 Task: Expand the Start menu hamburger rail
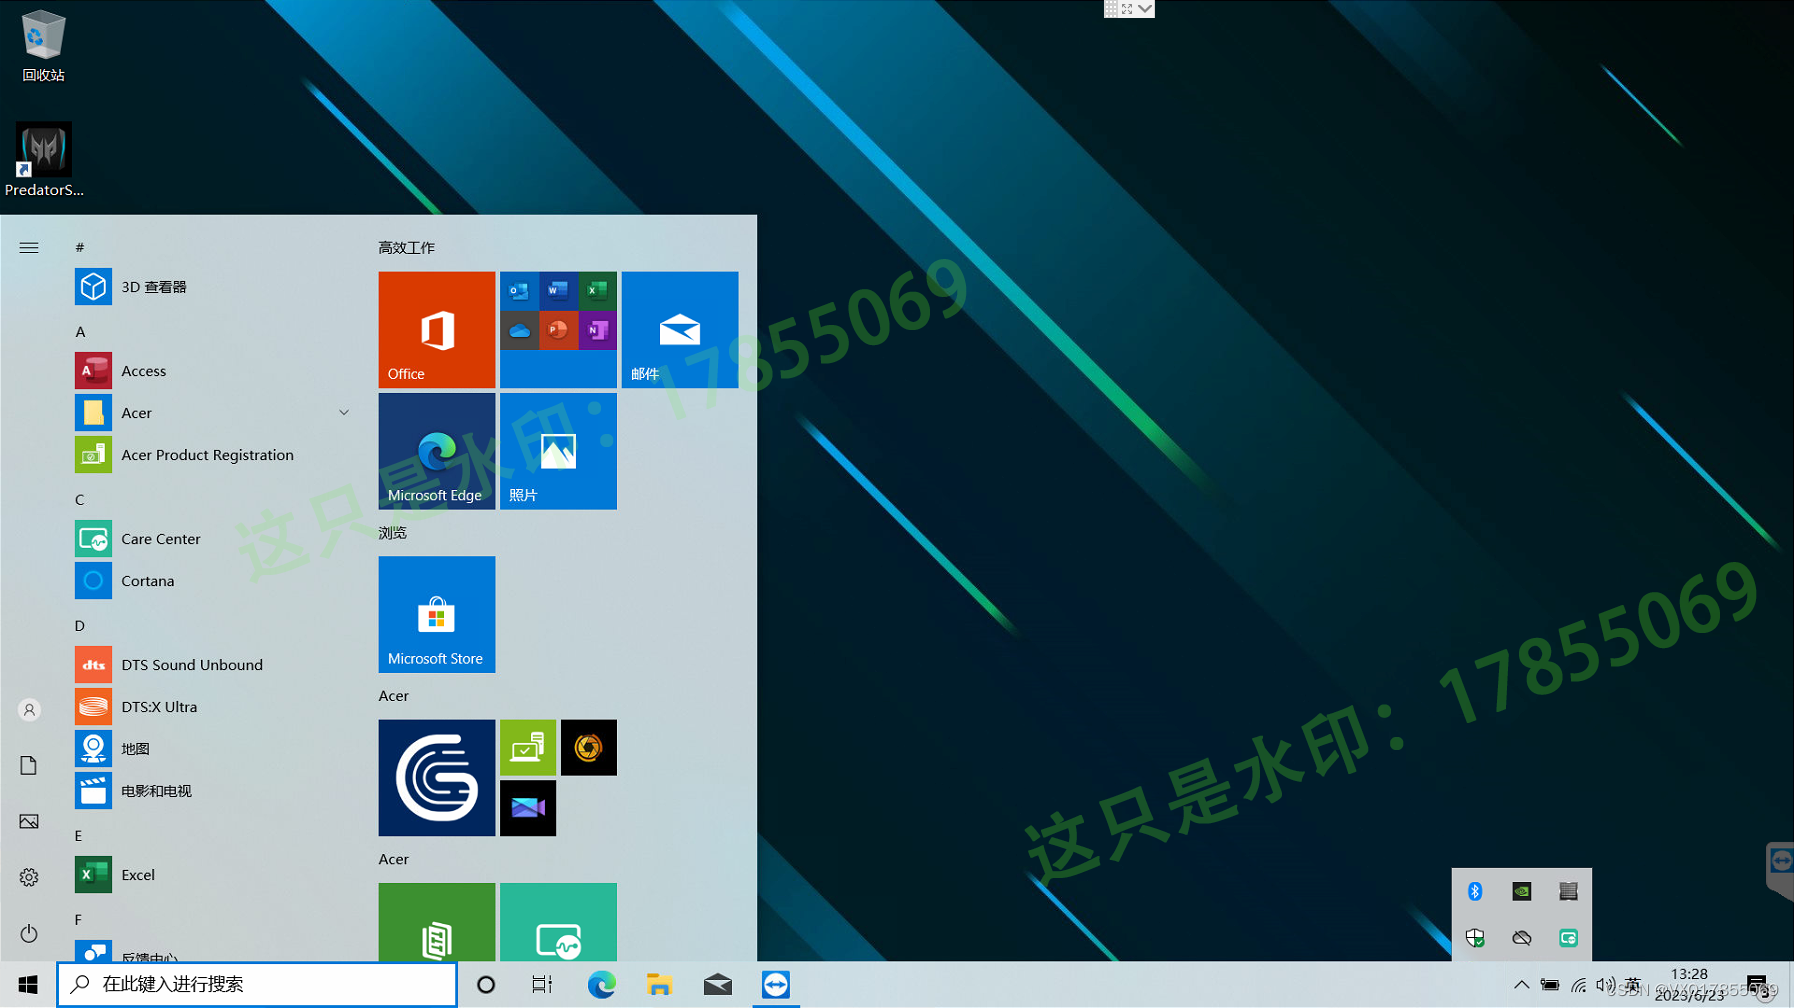tap(29, 248)
